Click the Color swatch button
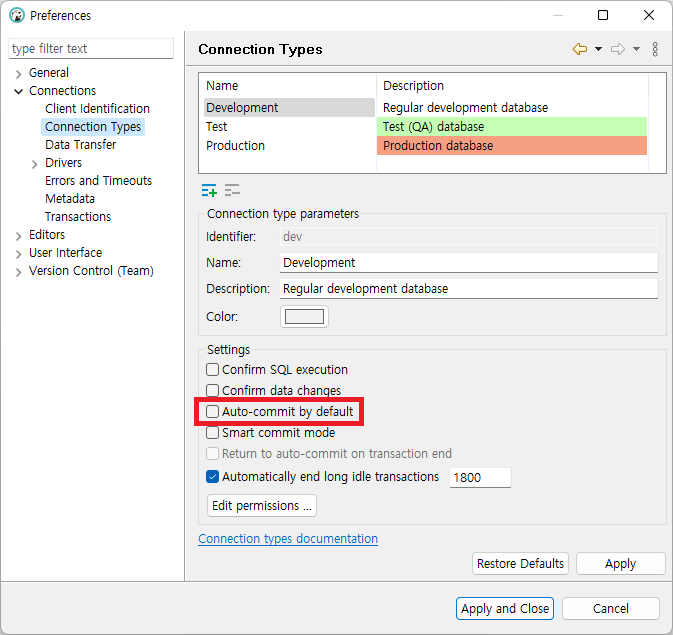This screenshot has height=635, width=673. point(305,317)
